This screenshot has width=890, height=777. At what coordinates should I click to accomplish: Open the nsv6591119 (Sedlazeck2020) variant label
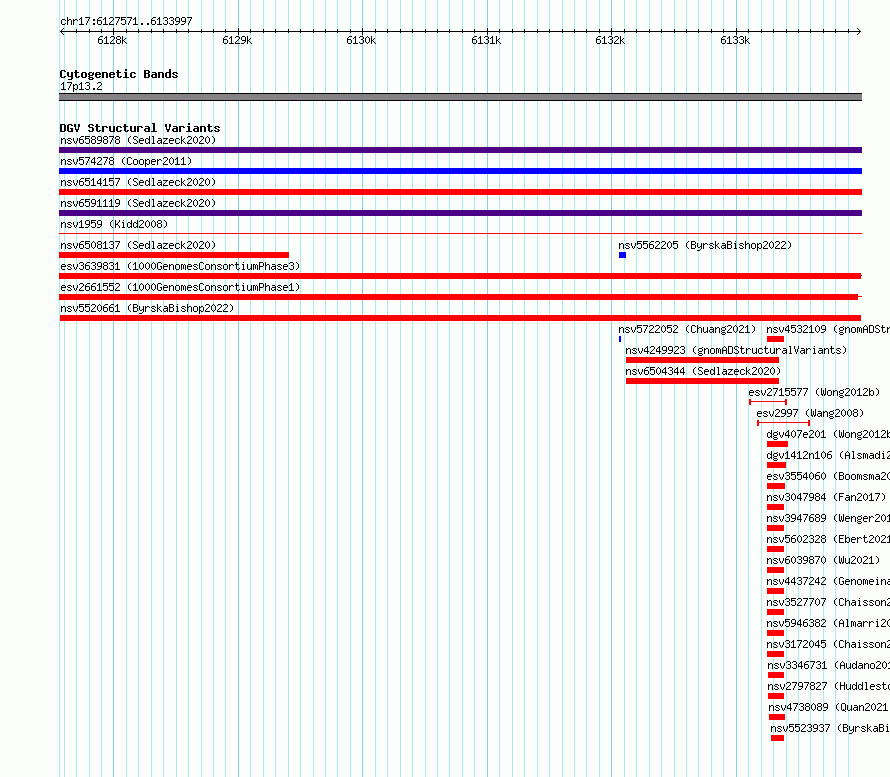(138, 203)
